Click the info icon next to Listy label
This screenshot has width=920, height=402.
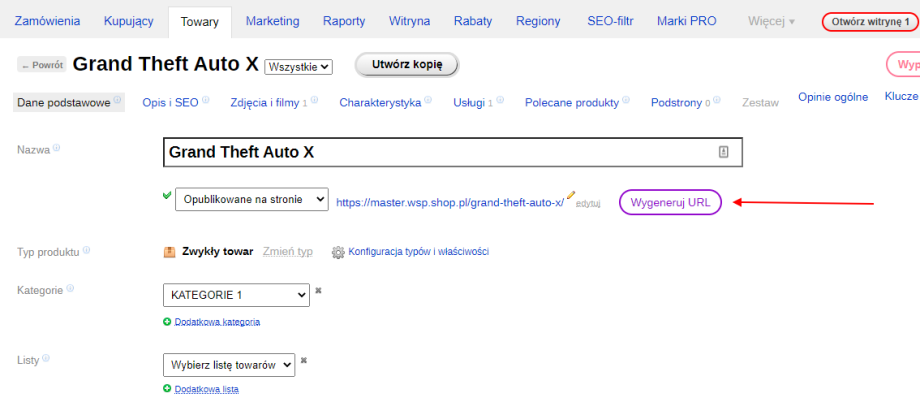point(46,357)
